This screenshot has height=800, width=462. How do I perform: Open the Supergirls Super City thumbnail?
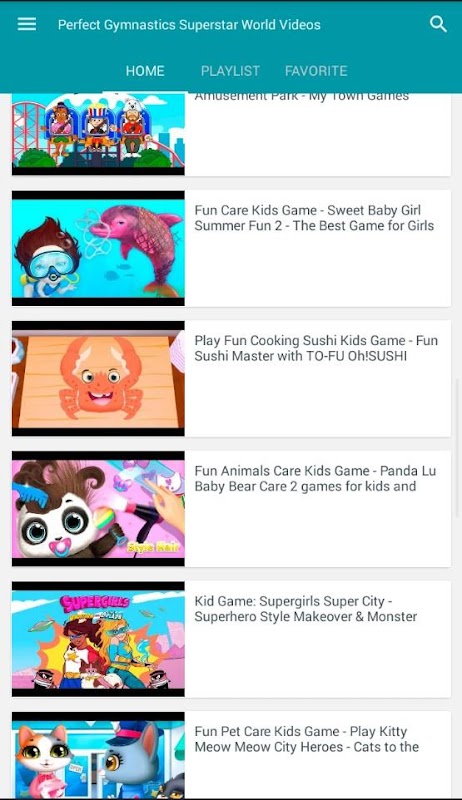click(98, 639)
